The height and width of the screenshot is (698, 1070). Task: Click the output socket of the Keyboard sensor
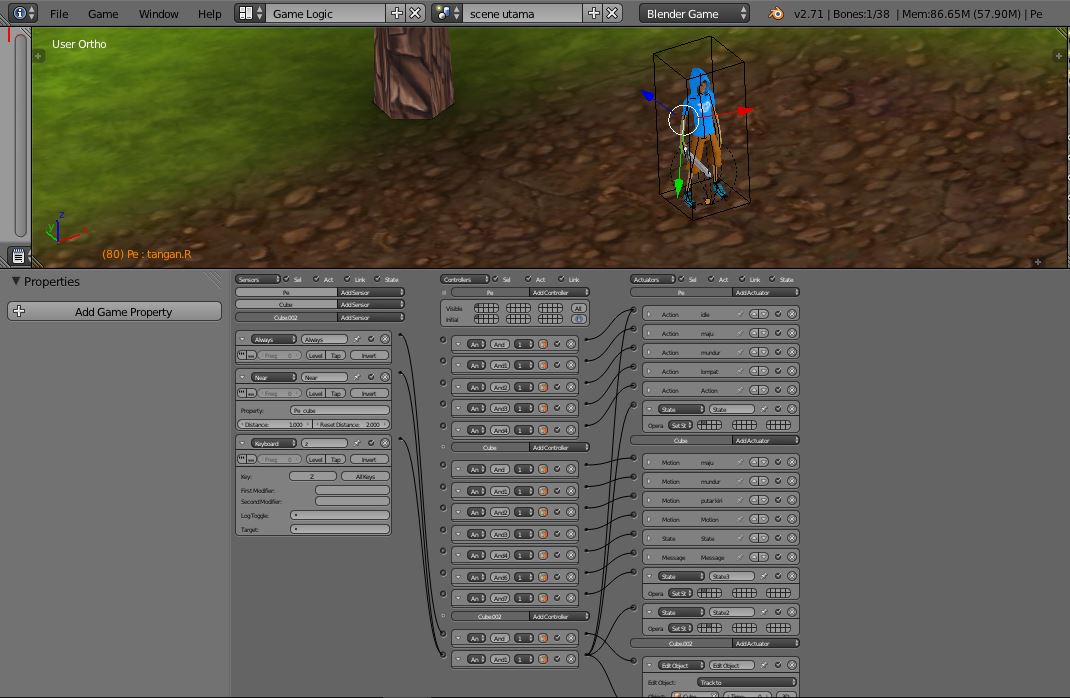click(400, 439)
